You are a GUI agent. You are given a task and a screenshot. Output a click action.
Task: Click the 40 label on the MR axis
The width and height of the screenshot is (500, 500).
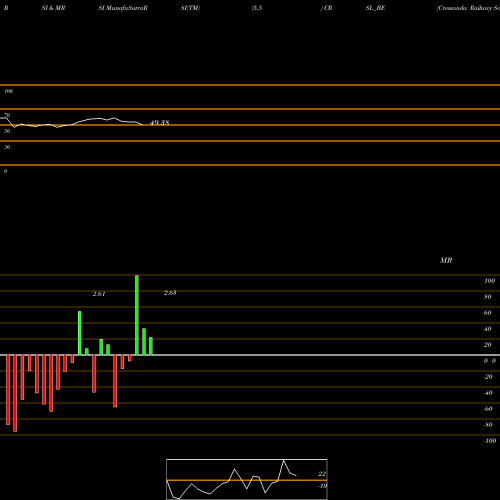pos(488,329)
